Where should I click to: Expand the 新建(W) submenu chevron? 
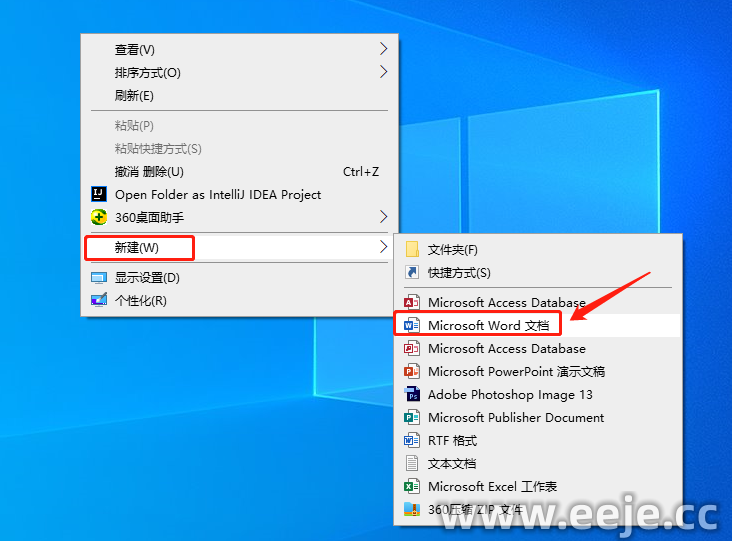(x=383, y=247)
